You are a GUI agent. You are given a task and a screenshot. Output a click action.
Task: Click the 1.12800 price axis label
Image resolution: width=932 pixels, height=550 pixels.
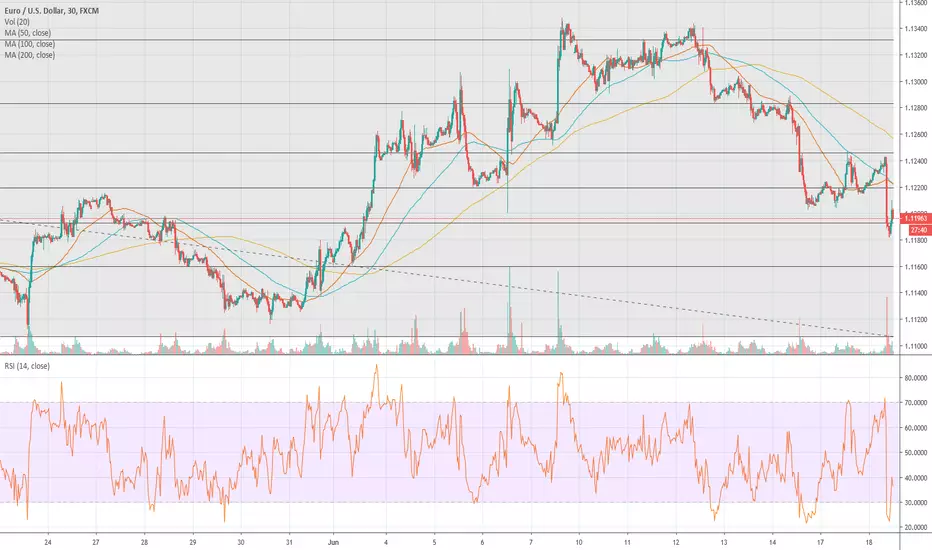(917, 108)
